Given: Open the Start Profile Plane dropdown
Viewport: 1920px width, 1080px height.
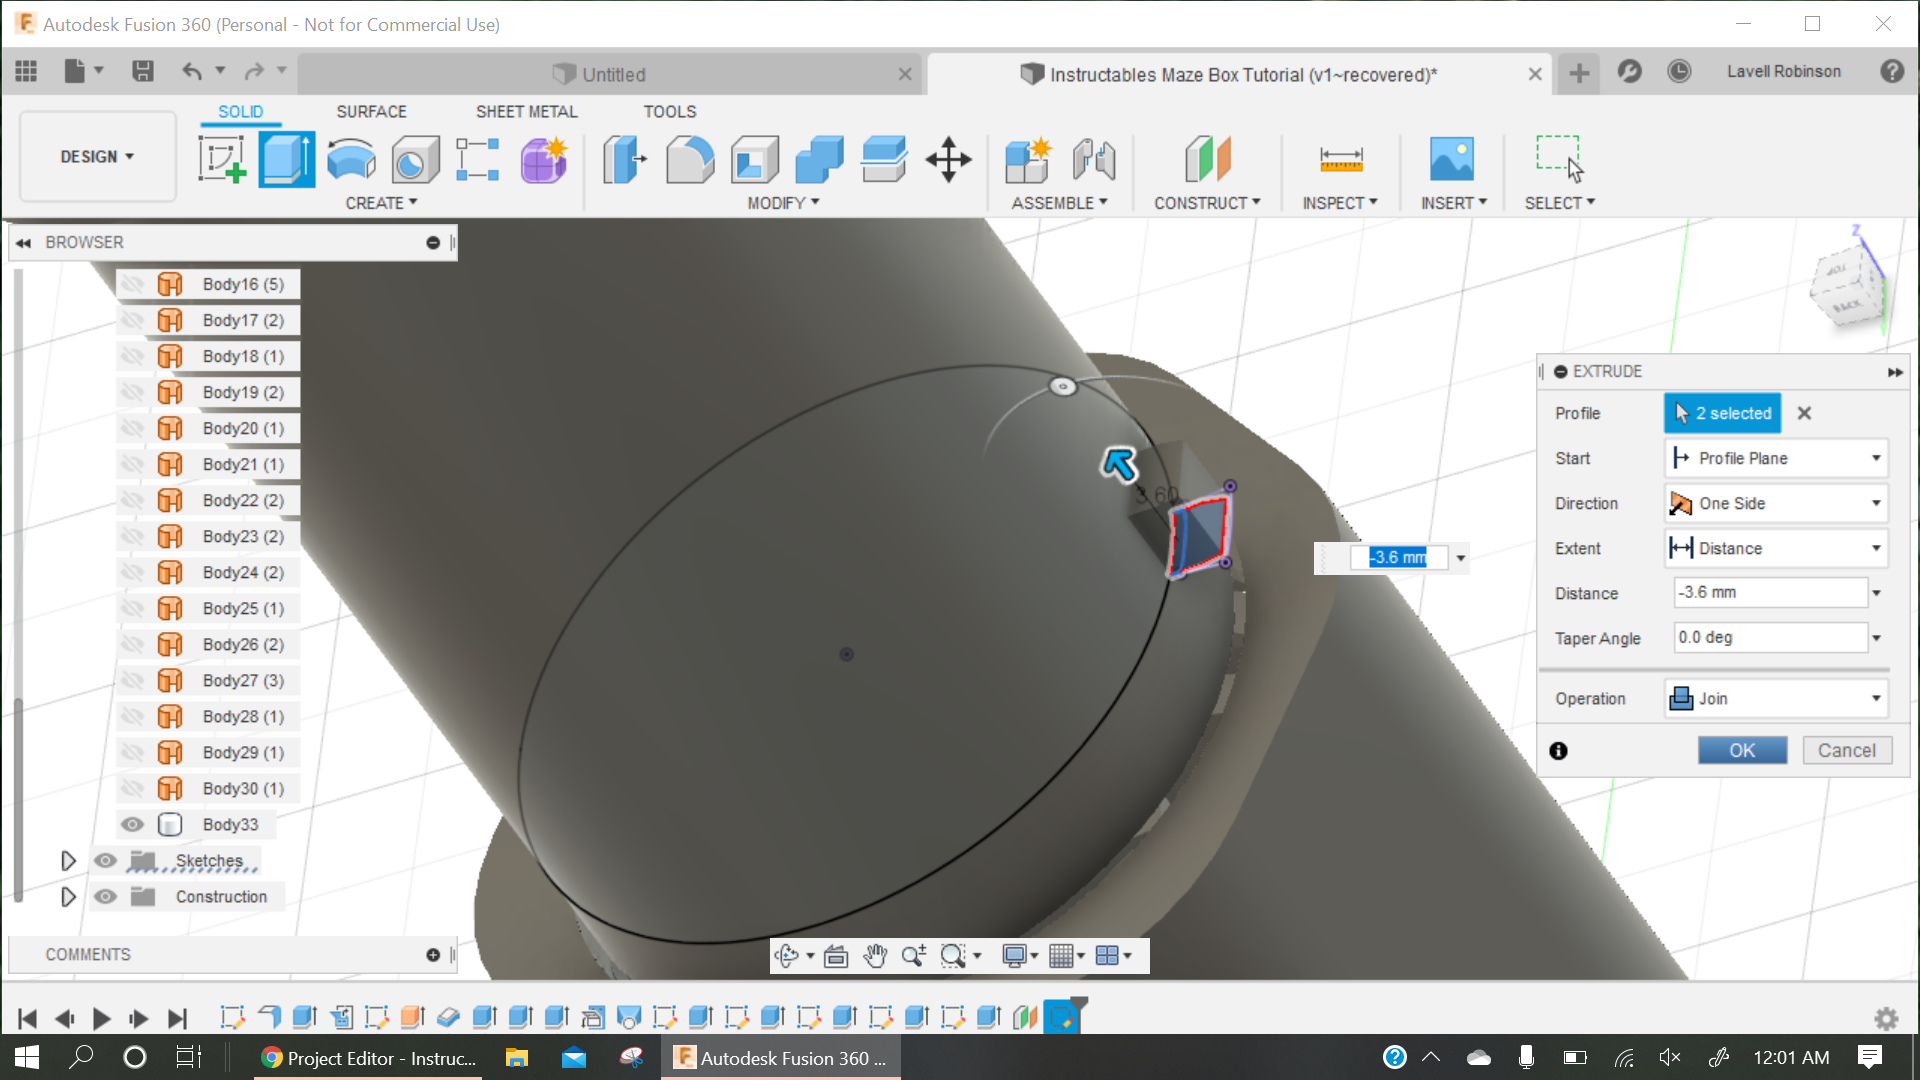Looking at the screenshot, I should [x=1776, y=458].
